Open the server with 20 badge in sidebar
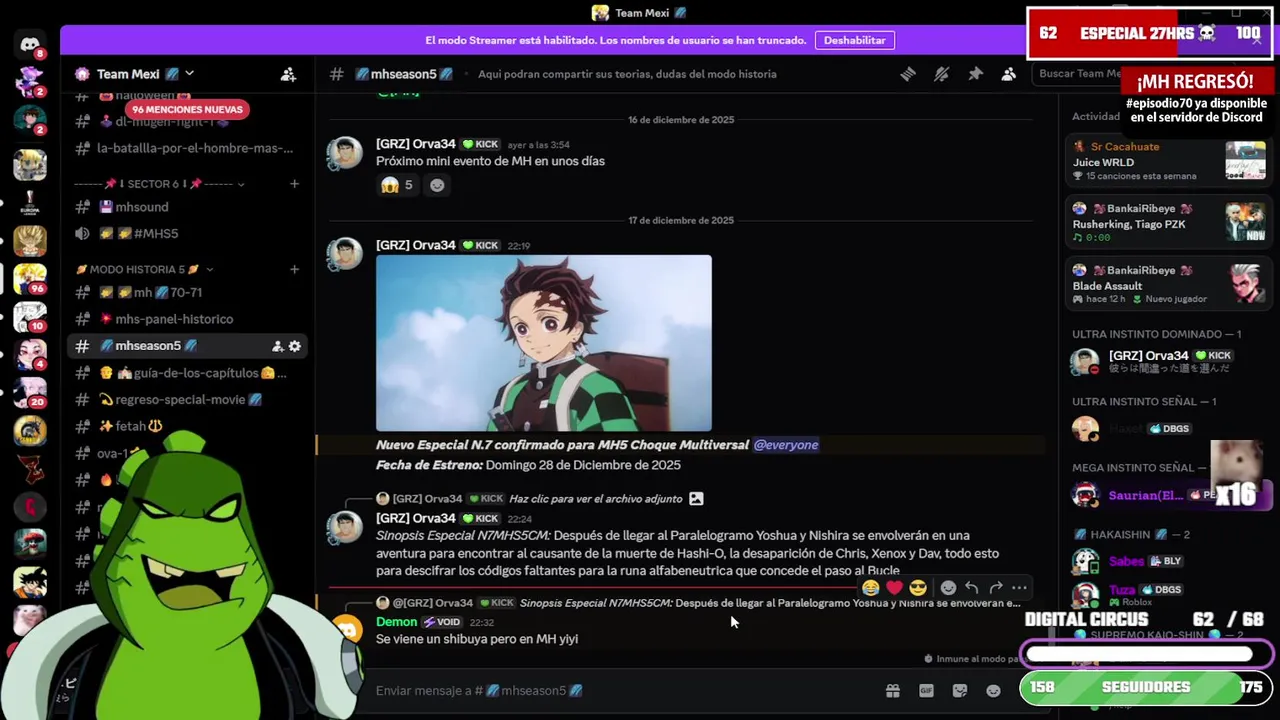Image resolution: width=1280 pixels, height=720 pixels. (30, 391)
